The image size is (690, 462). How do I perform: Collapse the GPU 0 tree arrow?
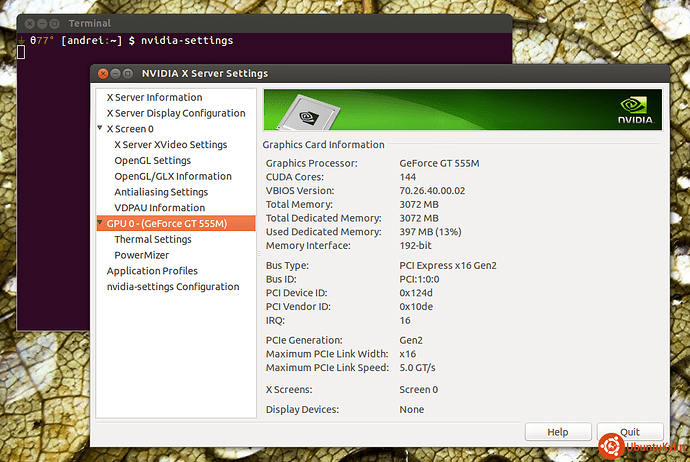[100, 223]
